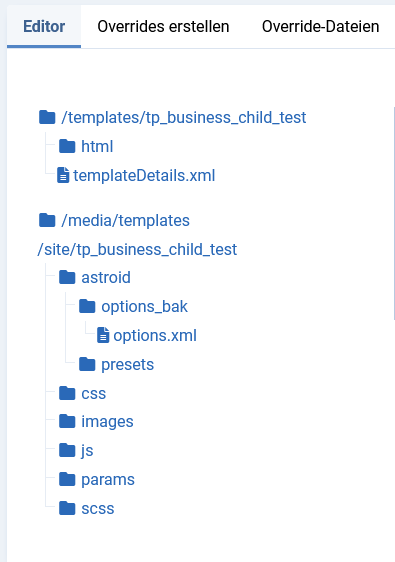This screenshot has height=562, width=395.
Task: Click the folder icon beside /templates/tp_business_child_test
Action: [x=47, y=117]
